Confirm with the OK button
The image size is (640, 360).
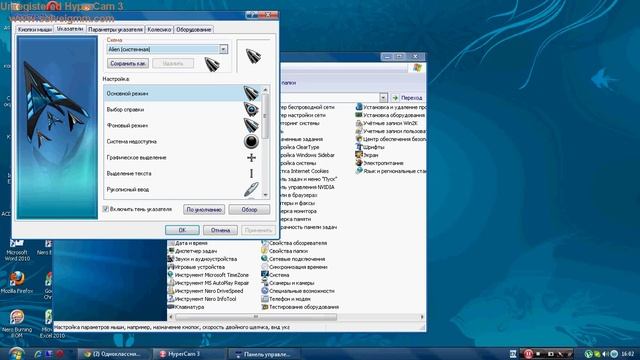click(182, 230)
